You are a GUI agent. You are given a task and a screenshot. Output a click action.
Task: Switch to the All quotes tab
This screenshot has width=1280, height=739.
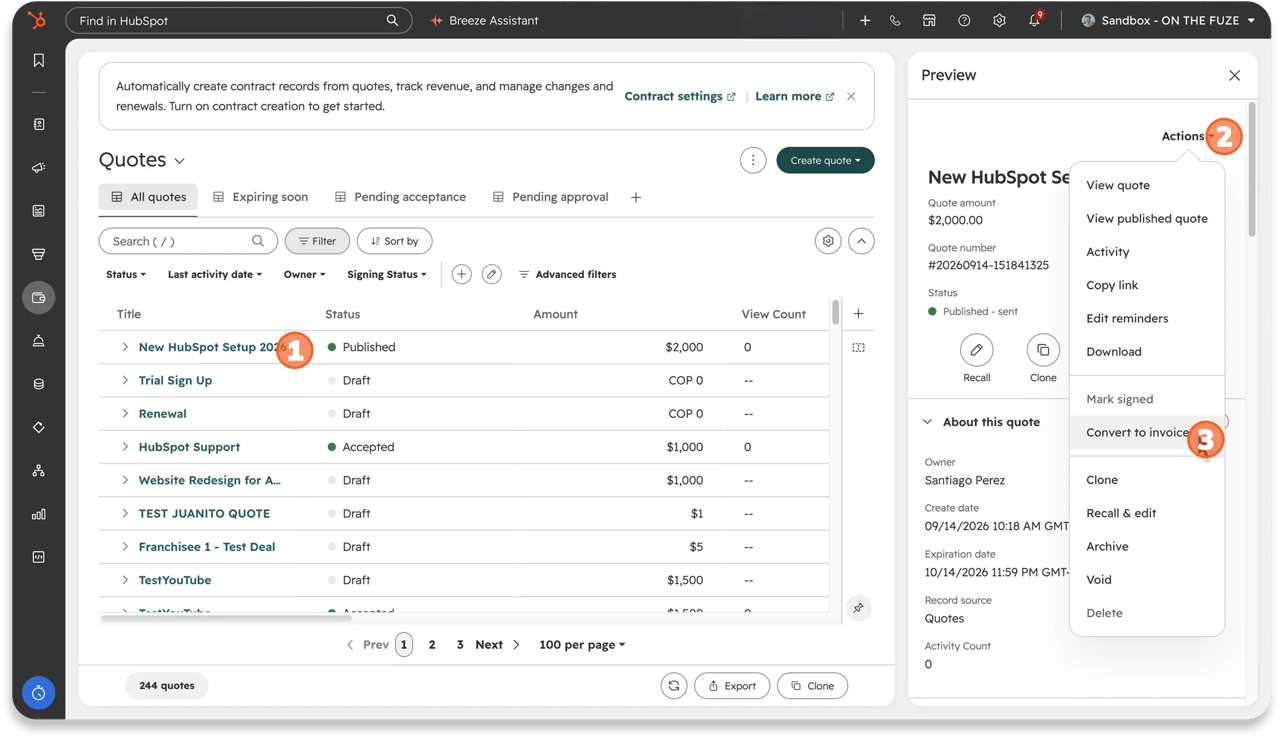coord(148,197)
